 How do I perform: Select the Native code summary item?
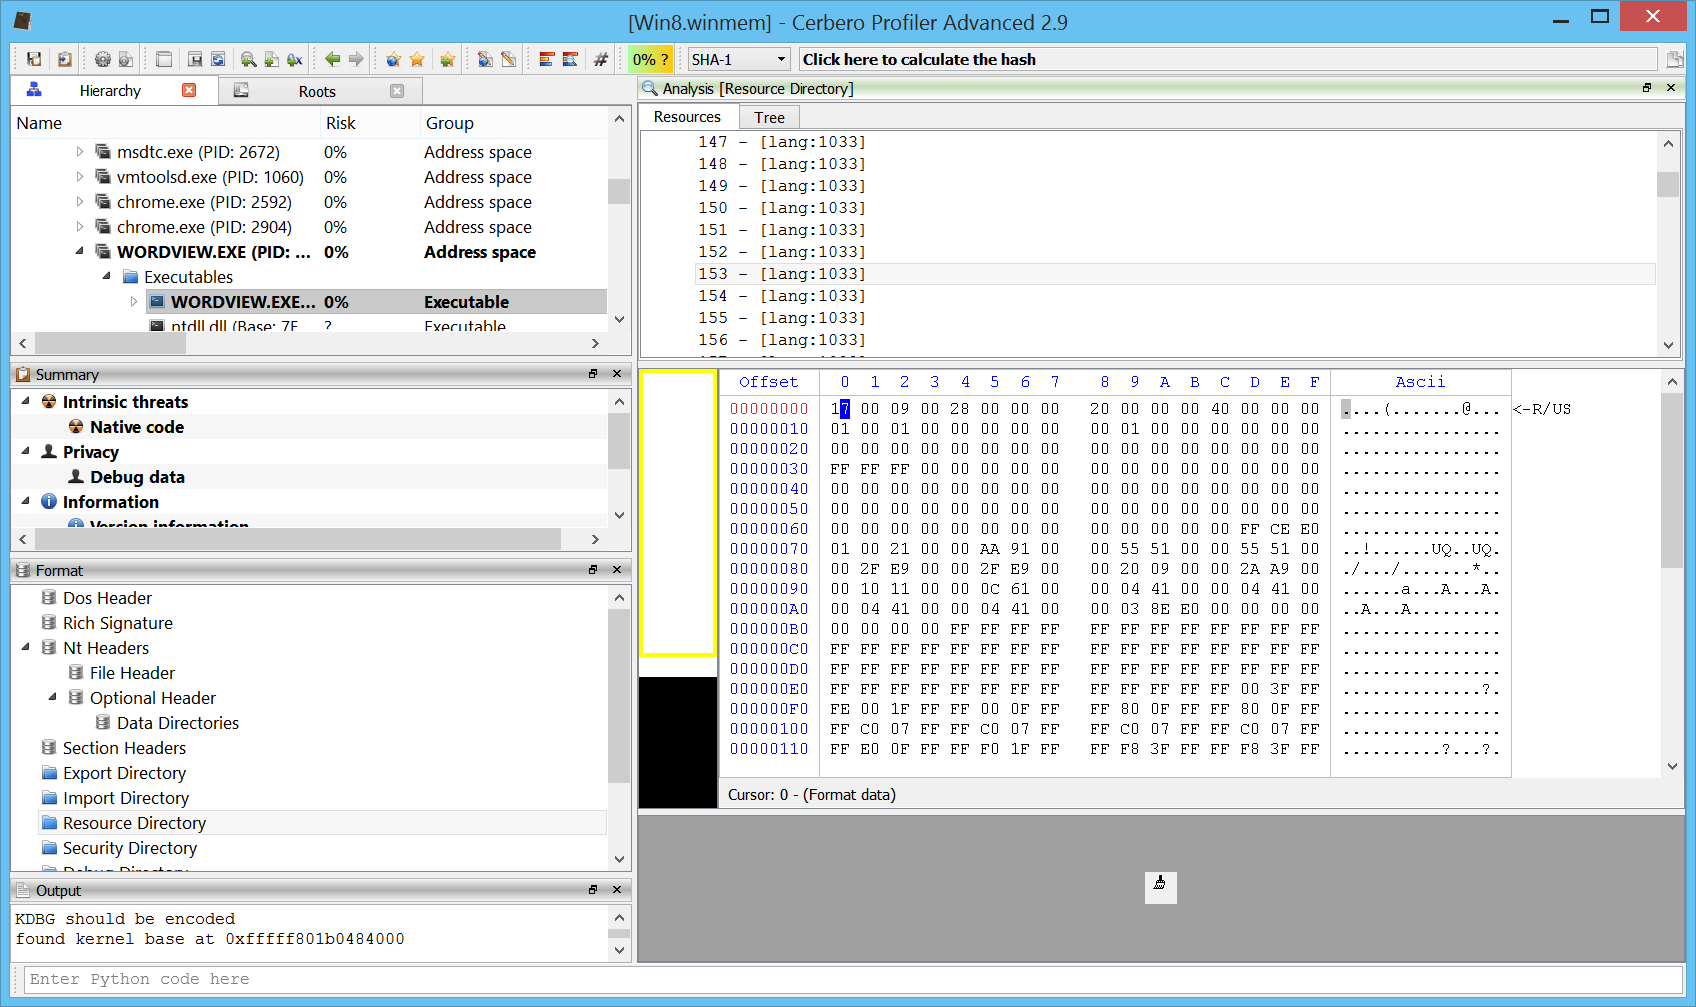tap(136, 427)
